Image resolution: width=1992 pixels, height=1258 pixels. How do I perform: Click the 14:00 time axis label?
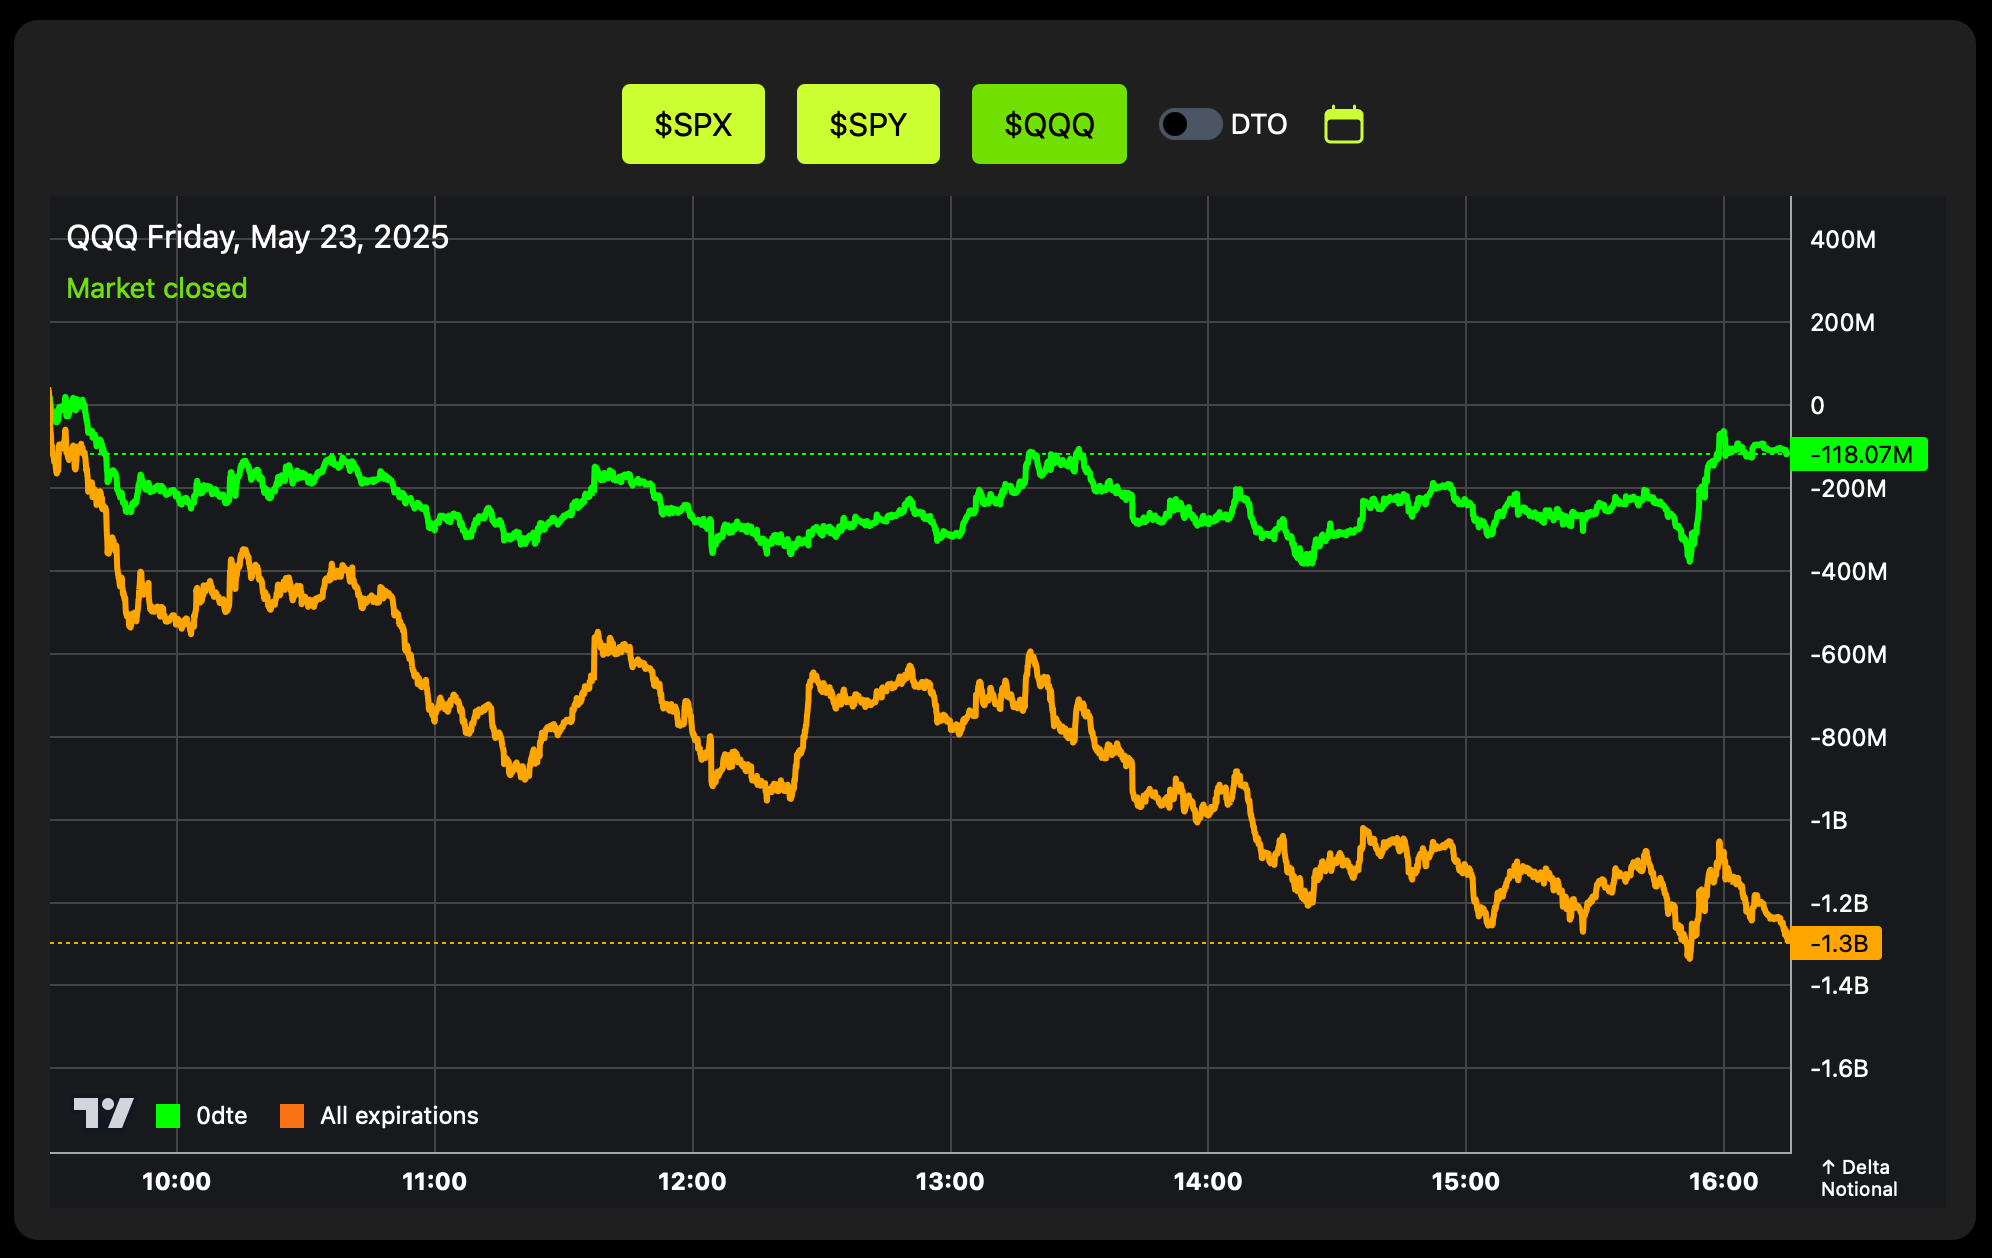pyautogui.click(x=1208, y=1181)
